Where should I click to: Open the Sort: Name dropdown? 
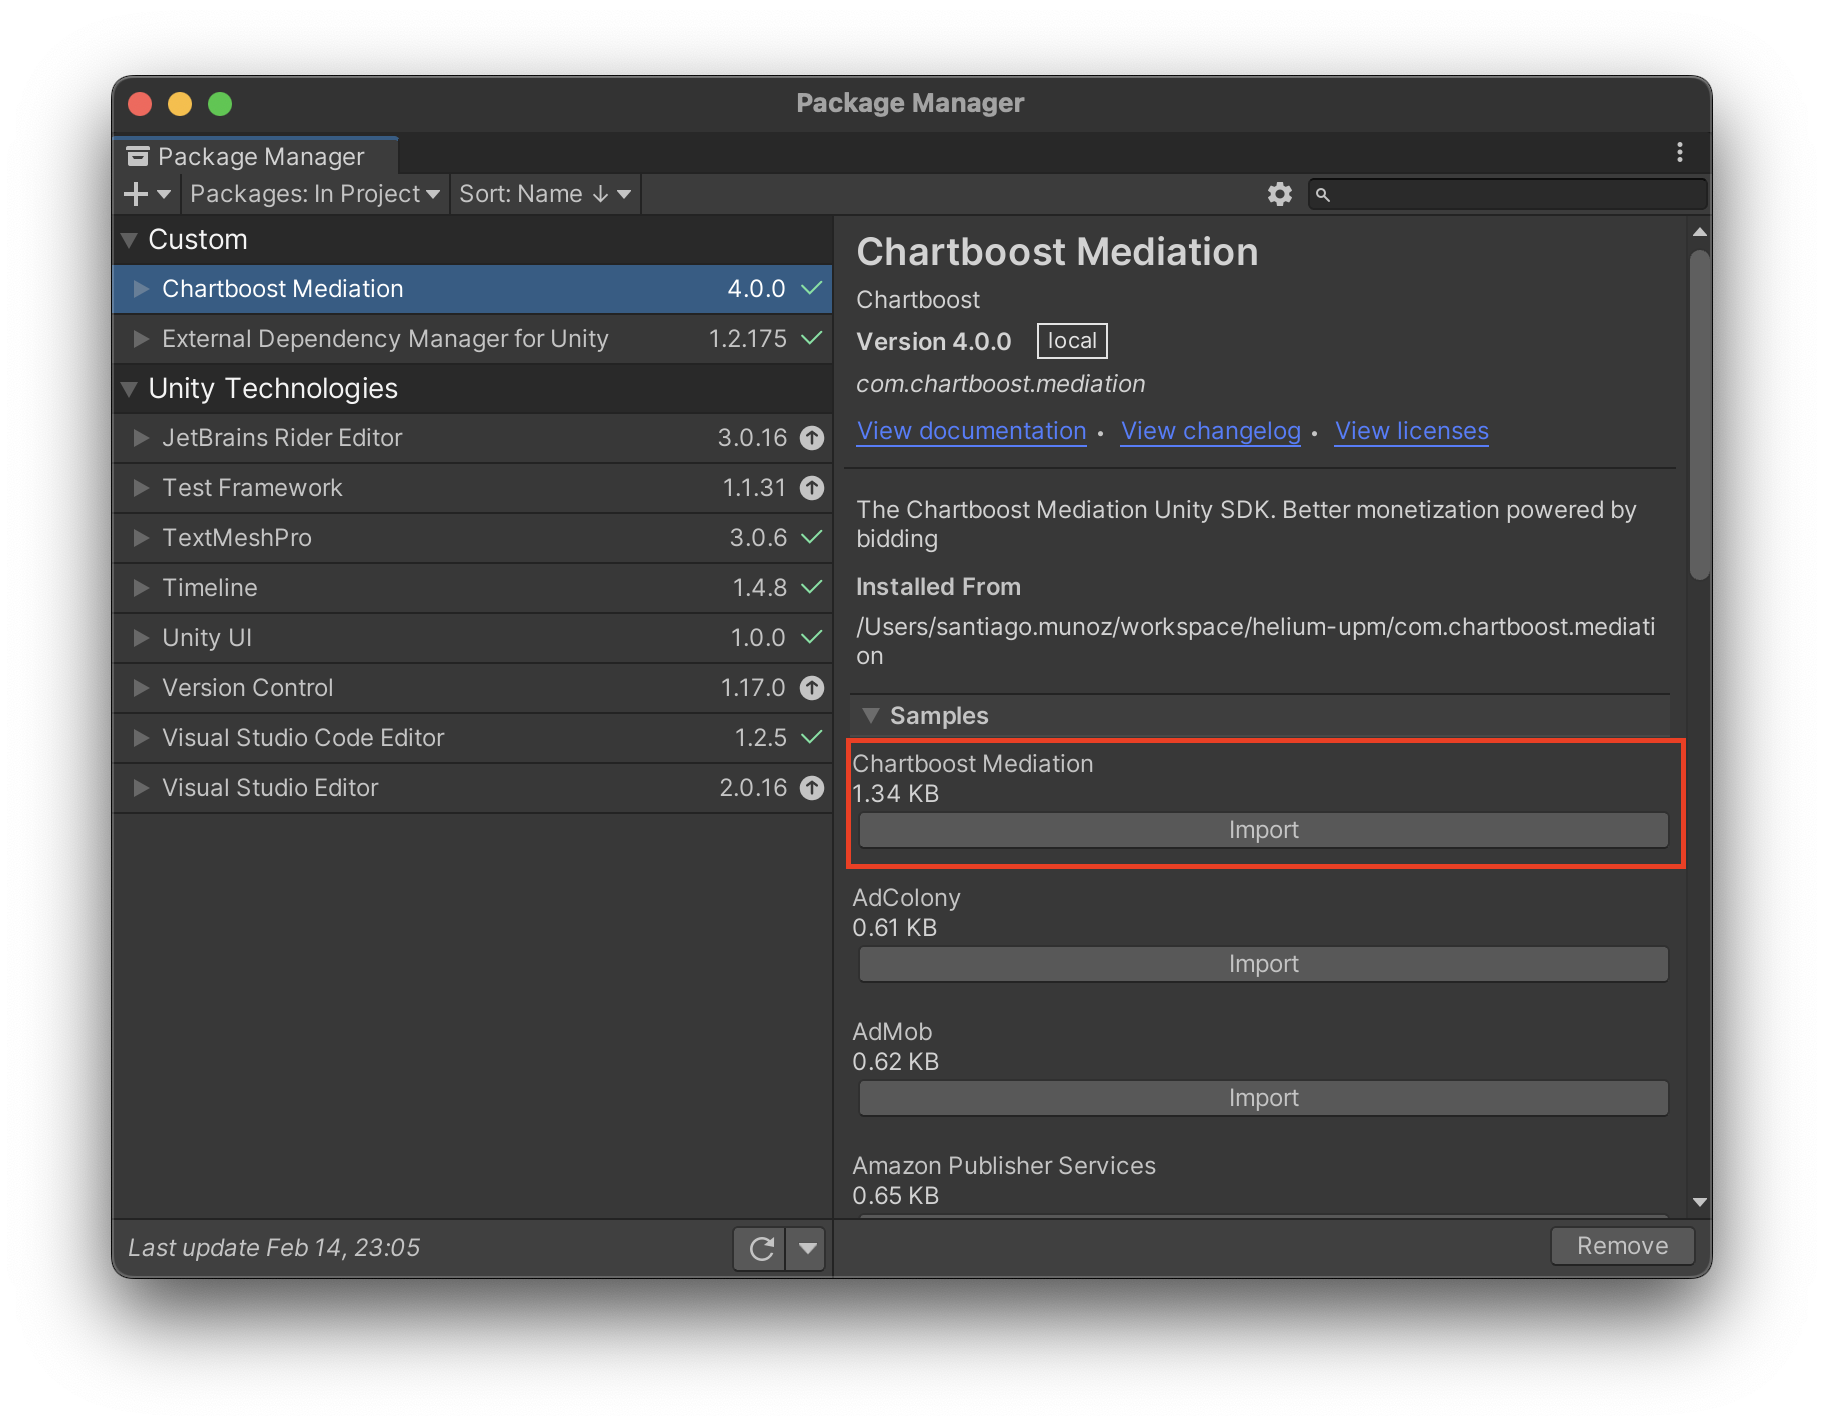545,194
